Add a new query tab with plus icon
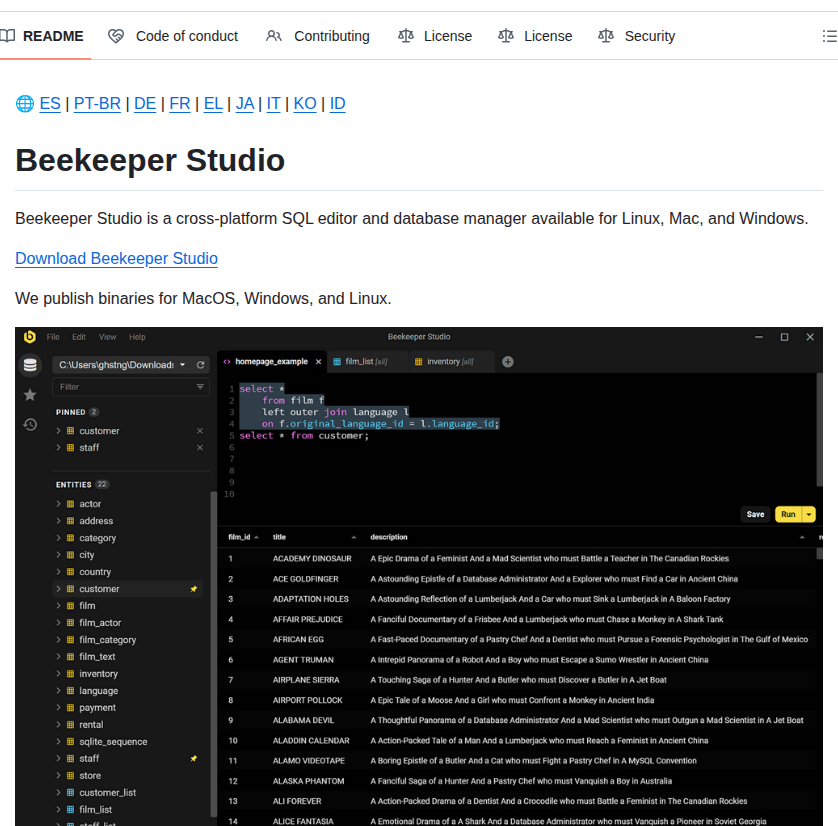 pyautogui.click(x=508, y=362)
